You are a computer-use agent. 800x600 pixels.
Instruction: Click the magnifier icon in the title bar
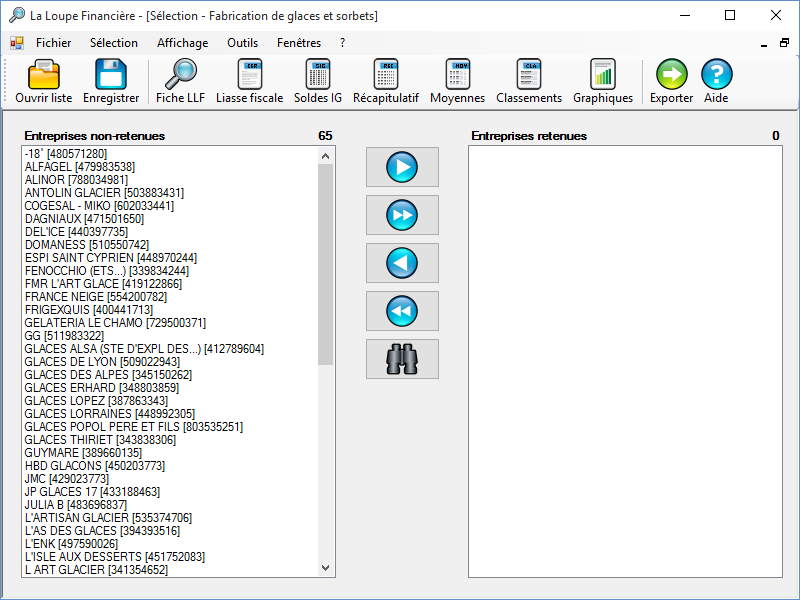[x=17, y=15]
